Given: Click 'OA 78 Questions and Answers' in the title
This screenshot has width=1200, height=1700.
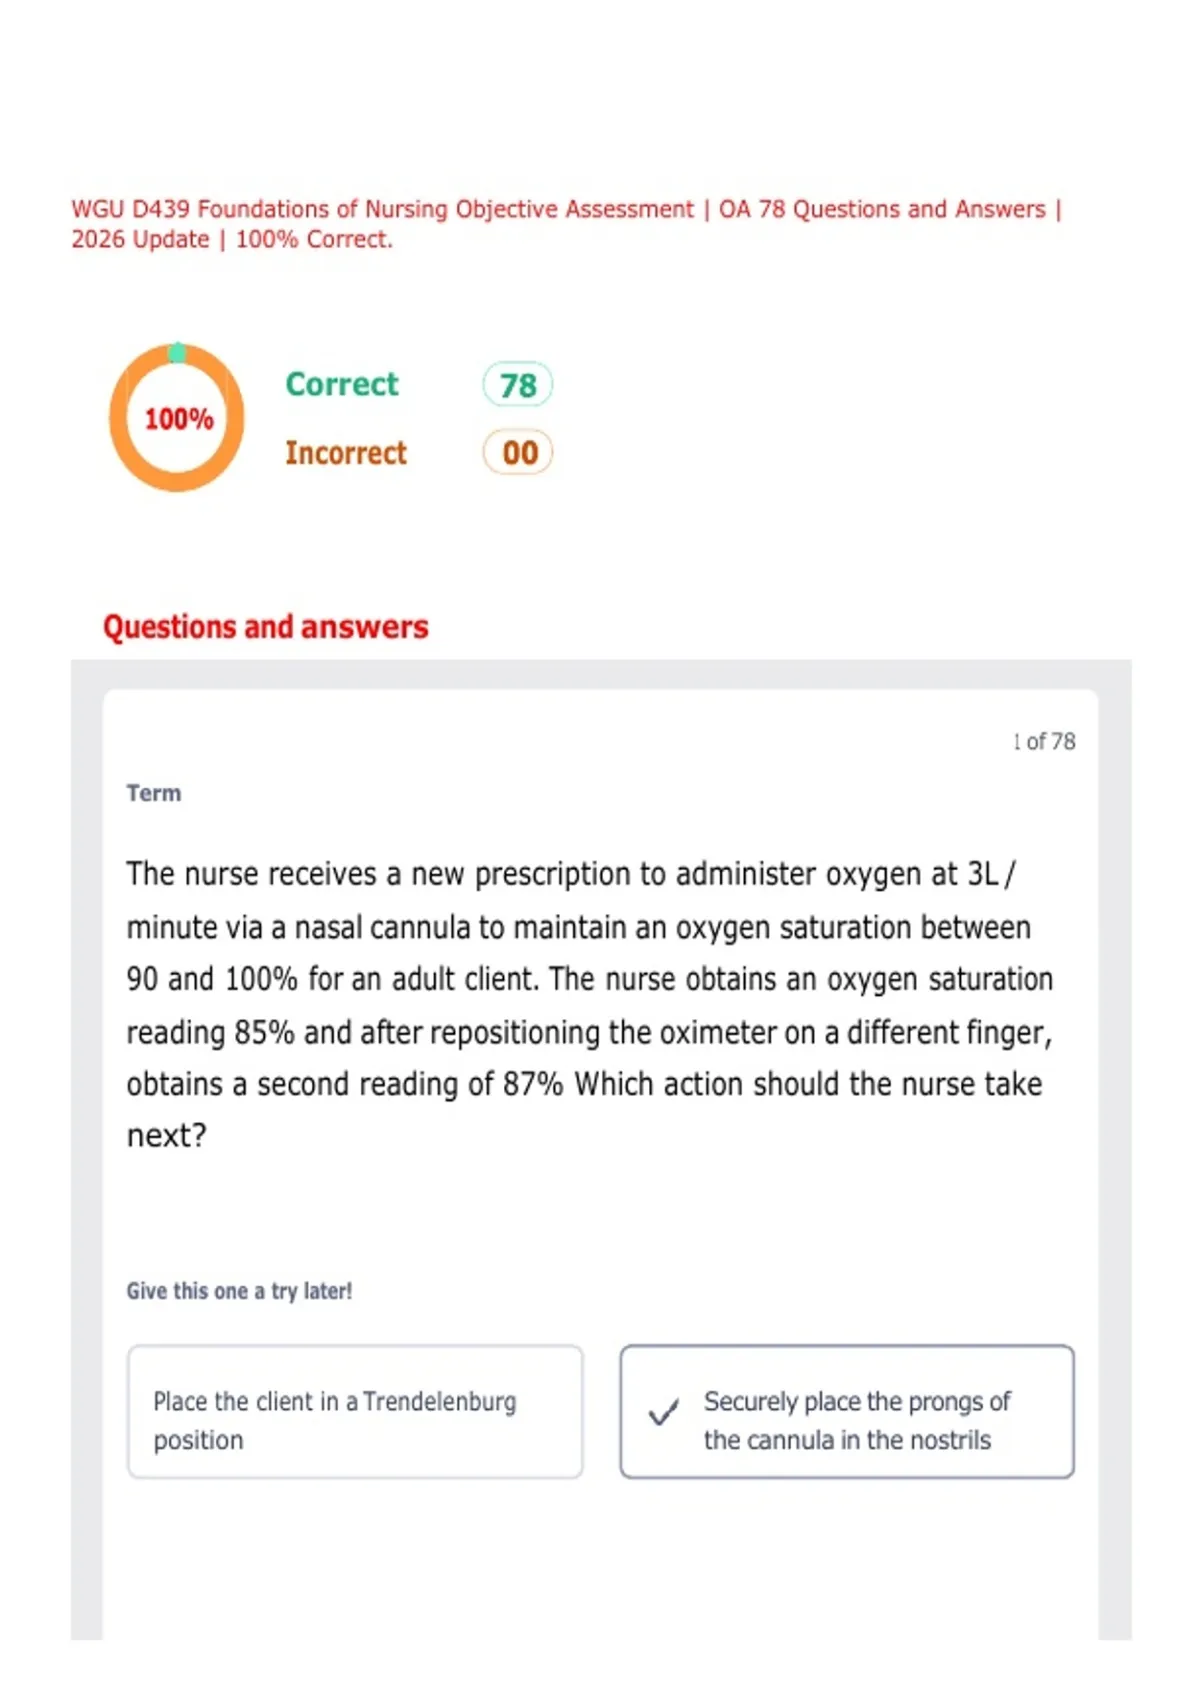Looking at the screenshot, I should [882, 209].
